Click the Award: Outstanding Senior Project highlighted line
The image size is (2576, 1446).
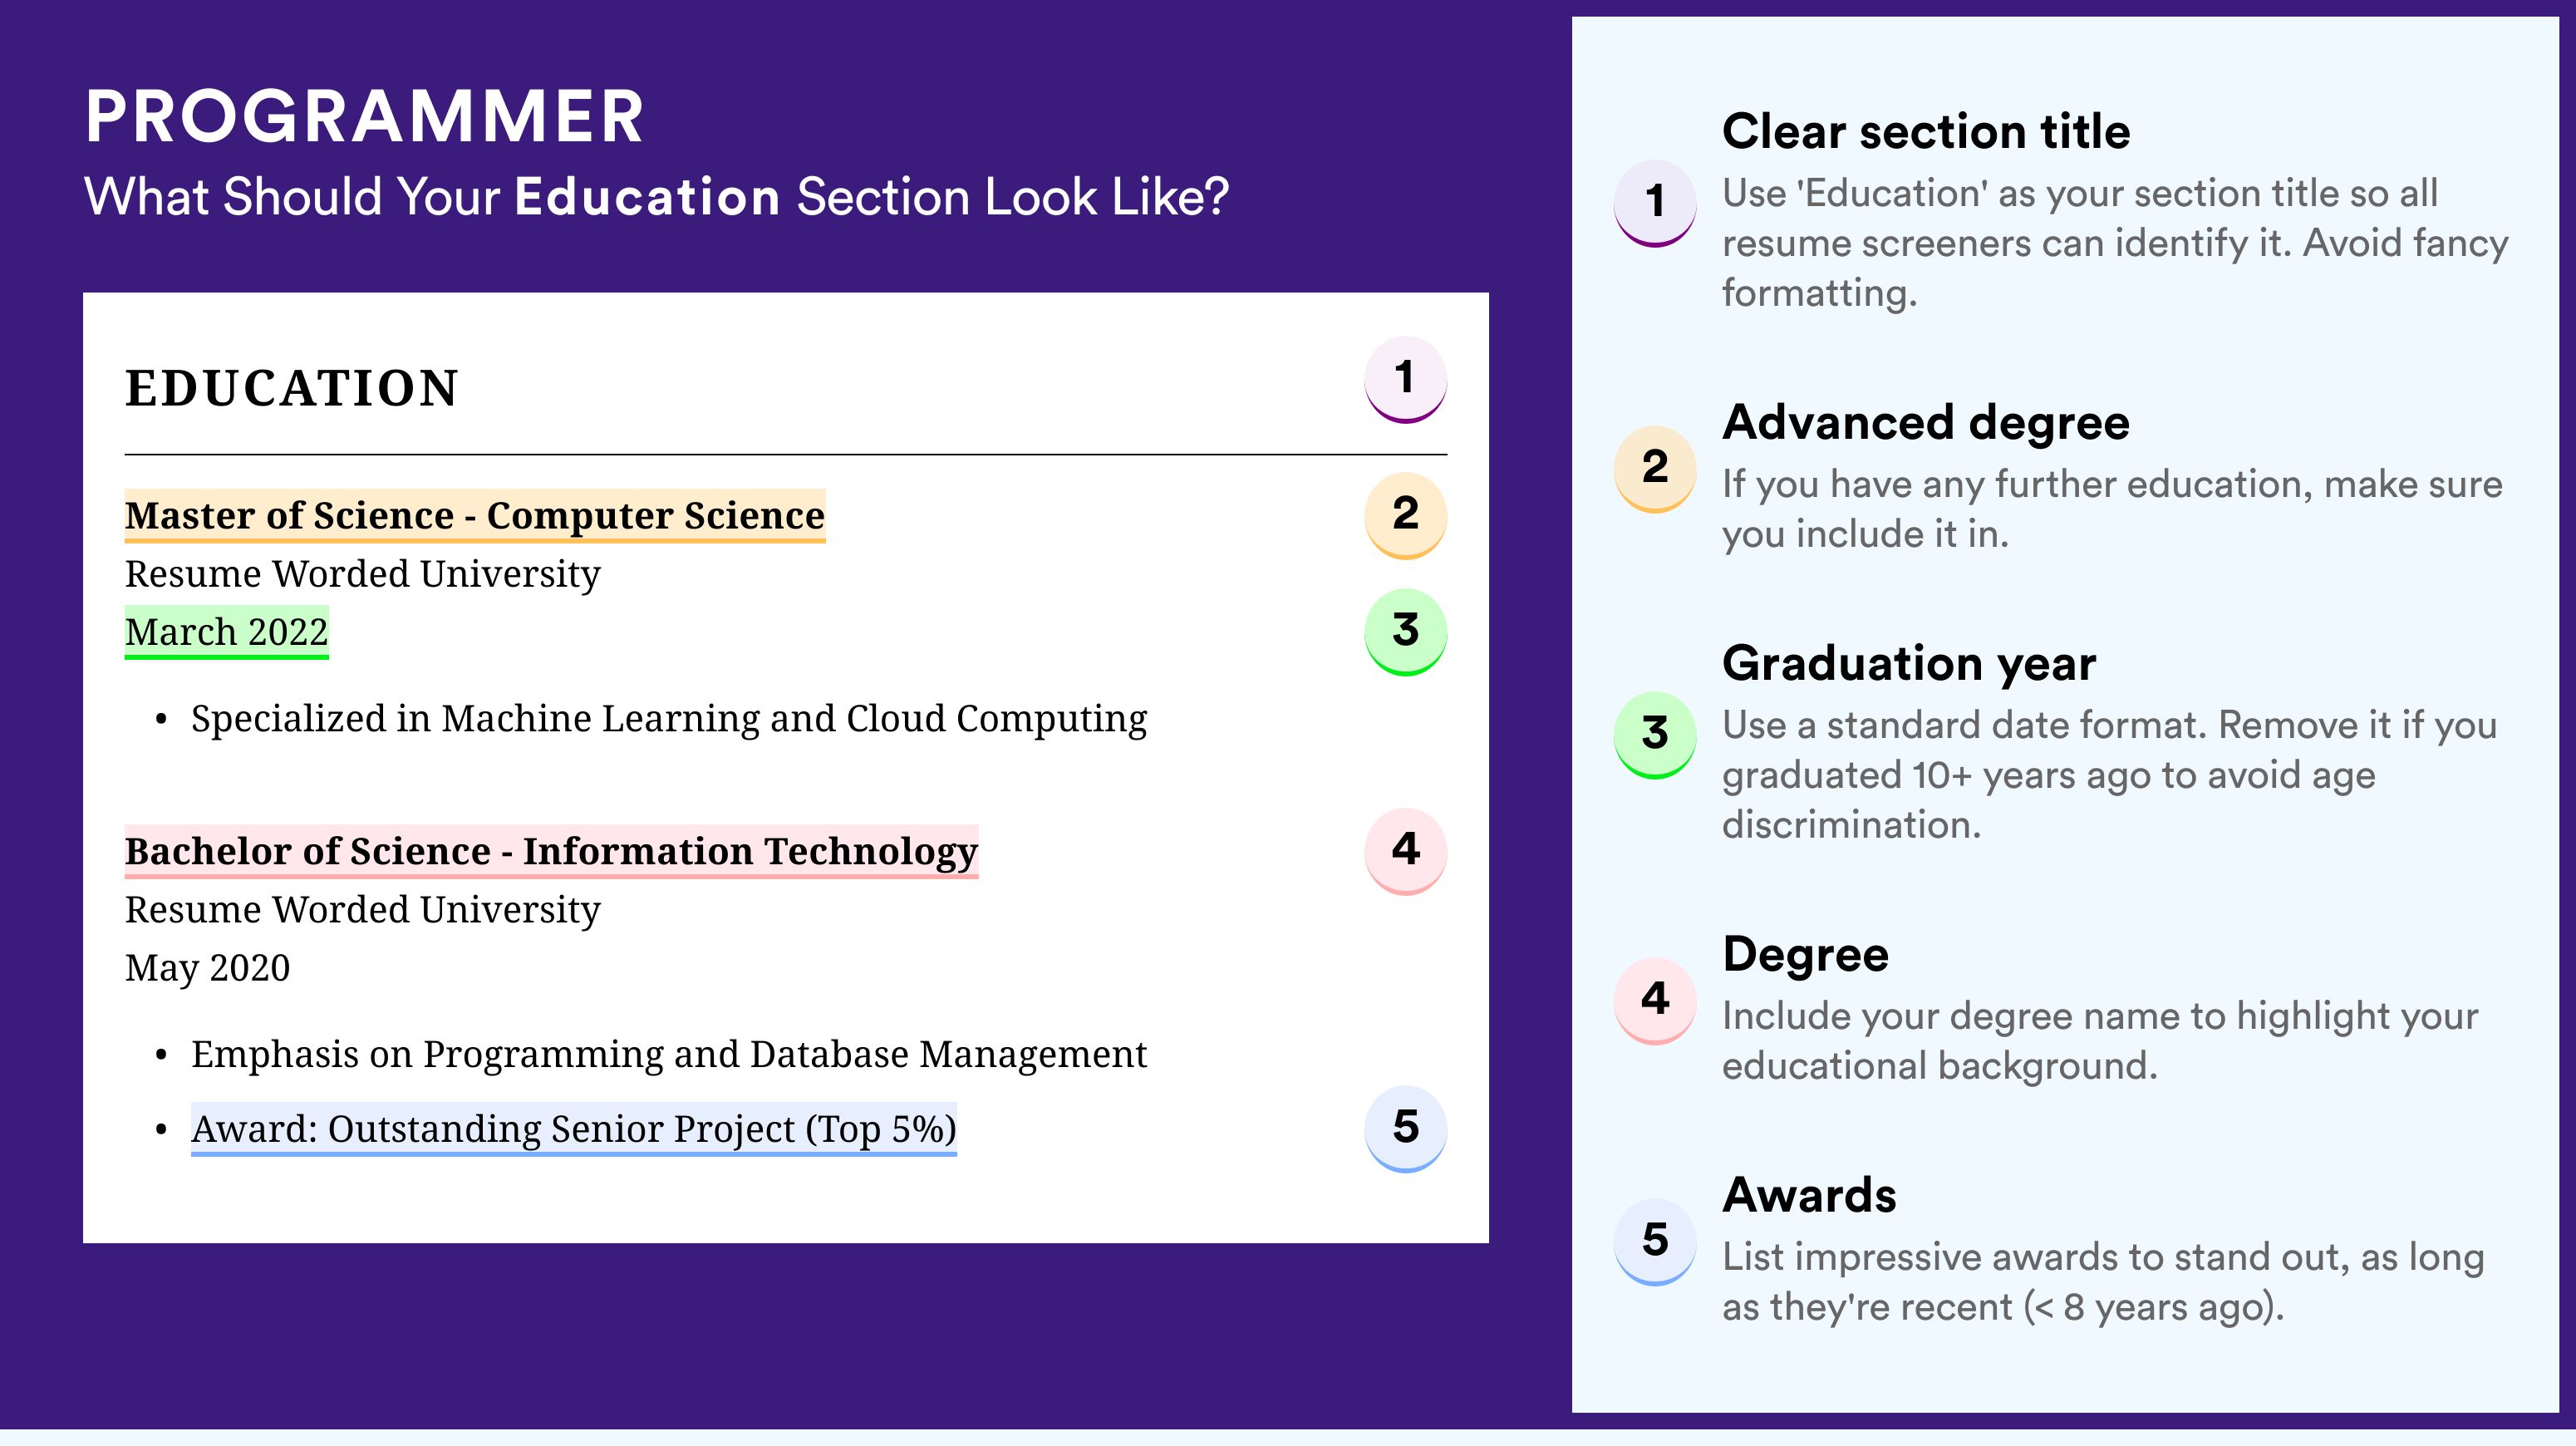pyautogui.click(x=574, y=1129)
